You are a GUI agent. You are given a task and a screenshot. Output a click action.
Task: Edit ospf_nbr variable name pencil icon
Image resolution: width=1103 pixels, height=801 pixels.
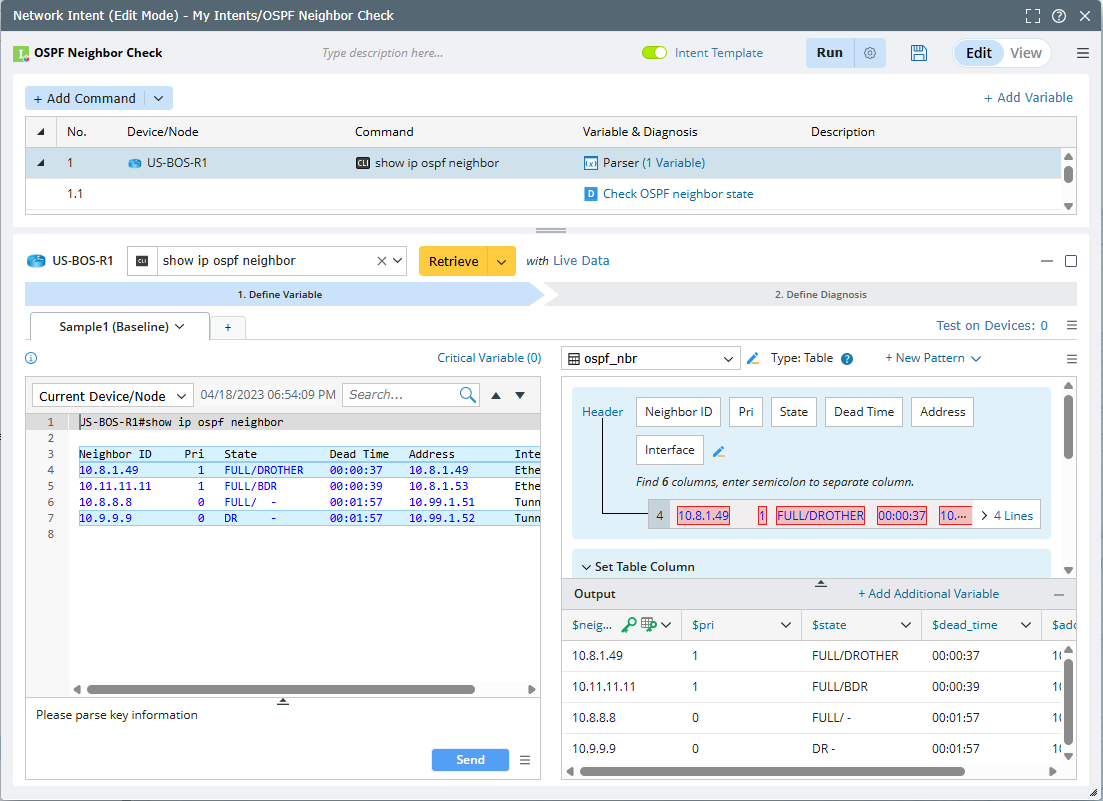click(x=753, y=358)
